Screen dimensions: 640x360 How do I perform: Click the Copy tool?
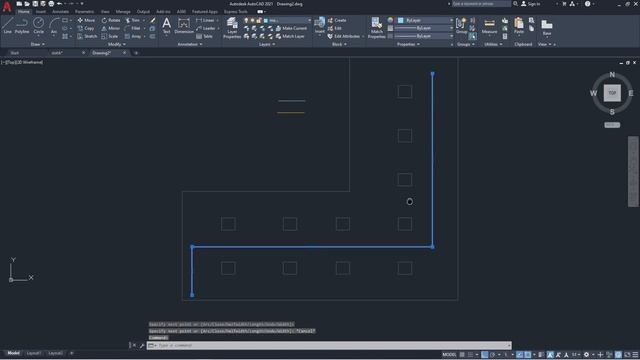coord(86,28)
